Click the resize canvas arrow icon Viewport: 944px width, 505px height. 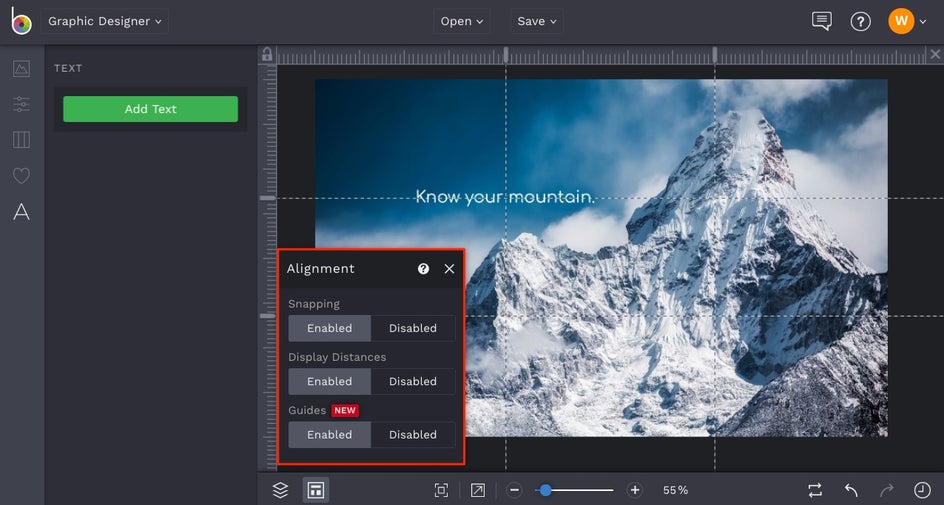tap(477, 490)
